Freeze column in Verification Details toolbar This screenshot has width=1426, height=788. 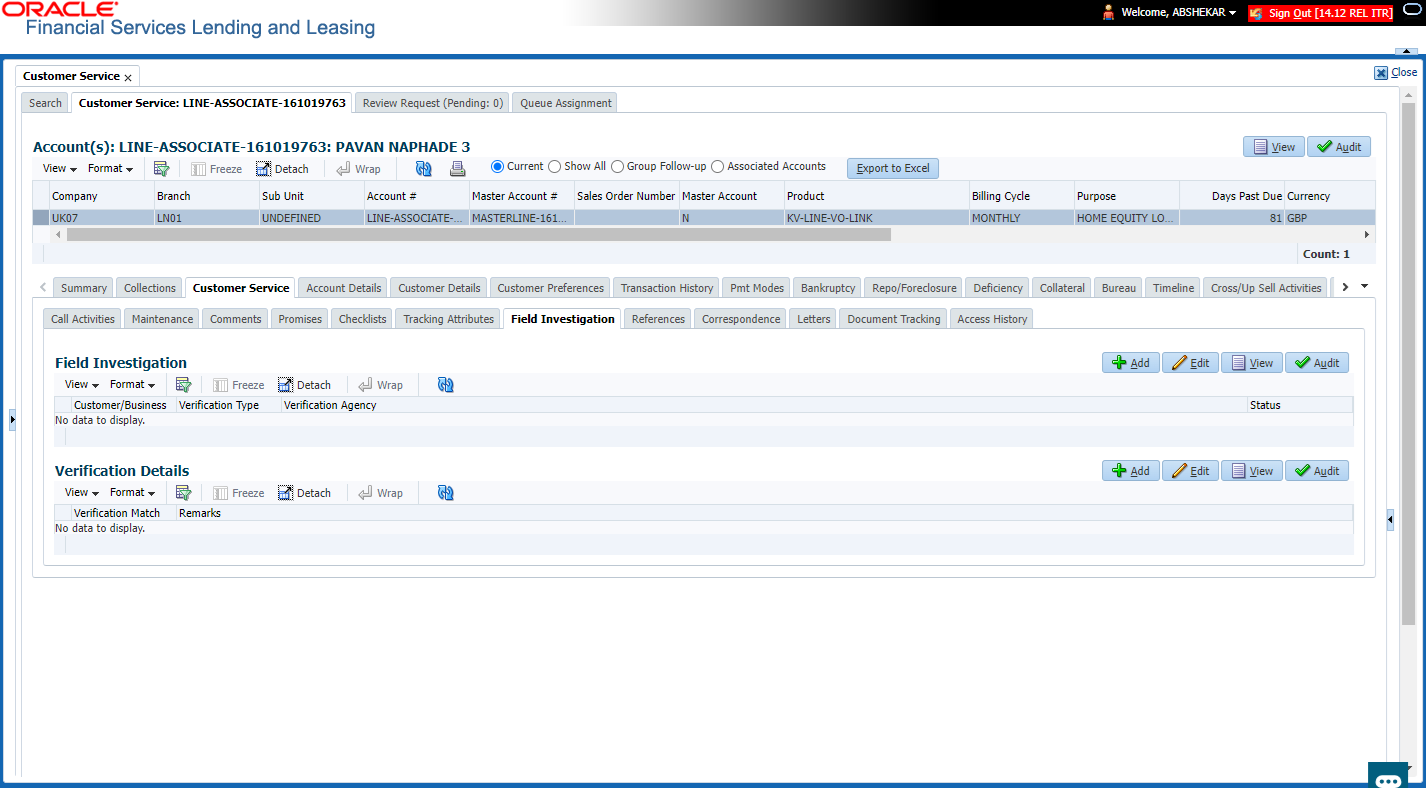coord(238,493)
